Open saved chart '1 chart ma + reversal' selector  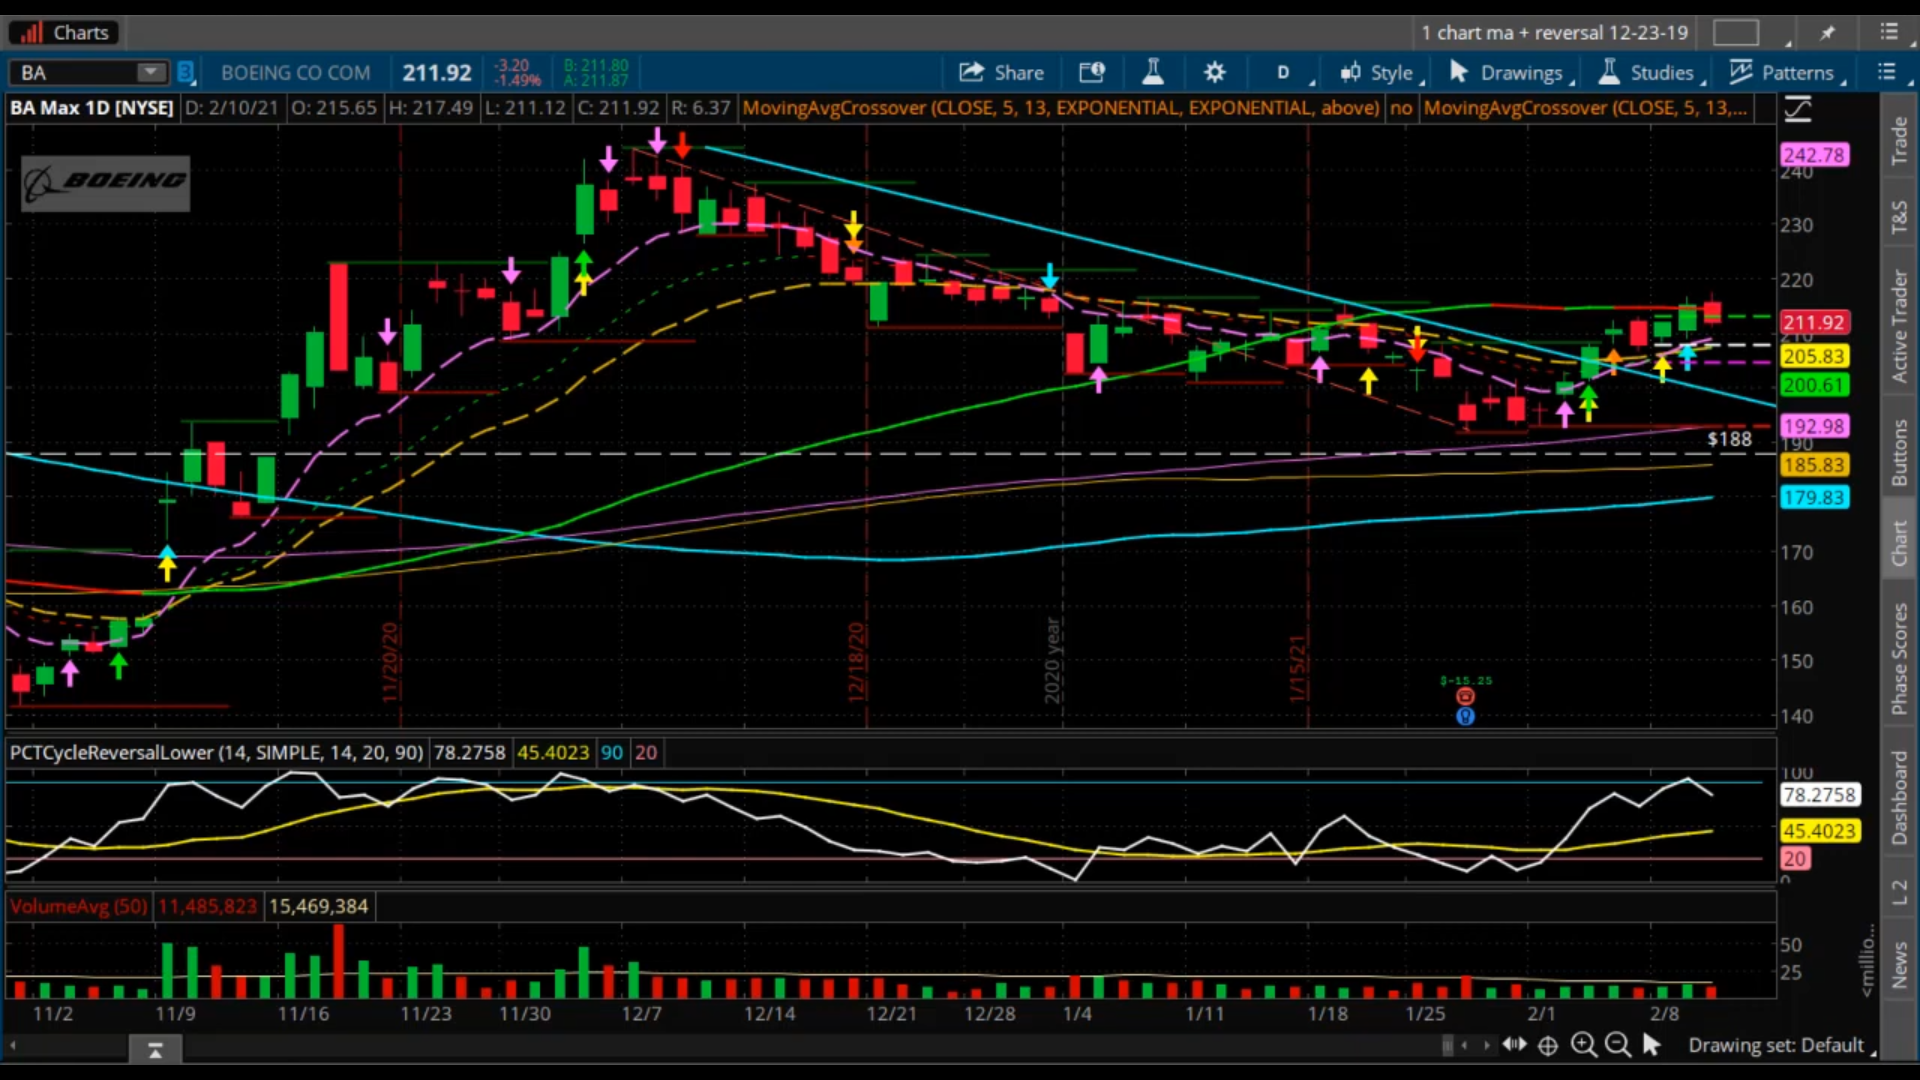(1555, 32)
